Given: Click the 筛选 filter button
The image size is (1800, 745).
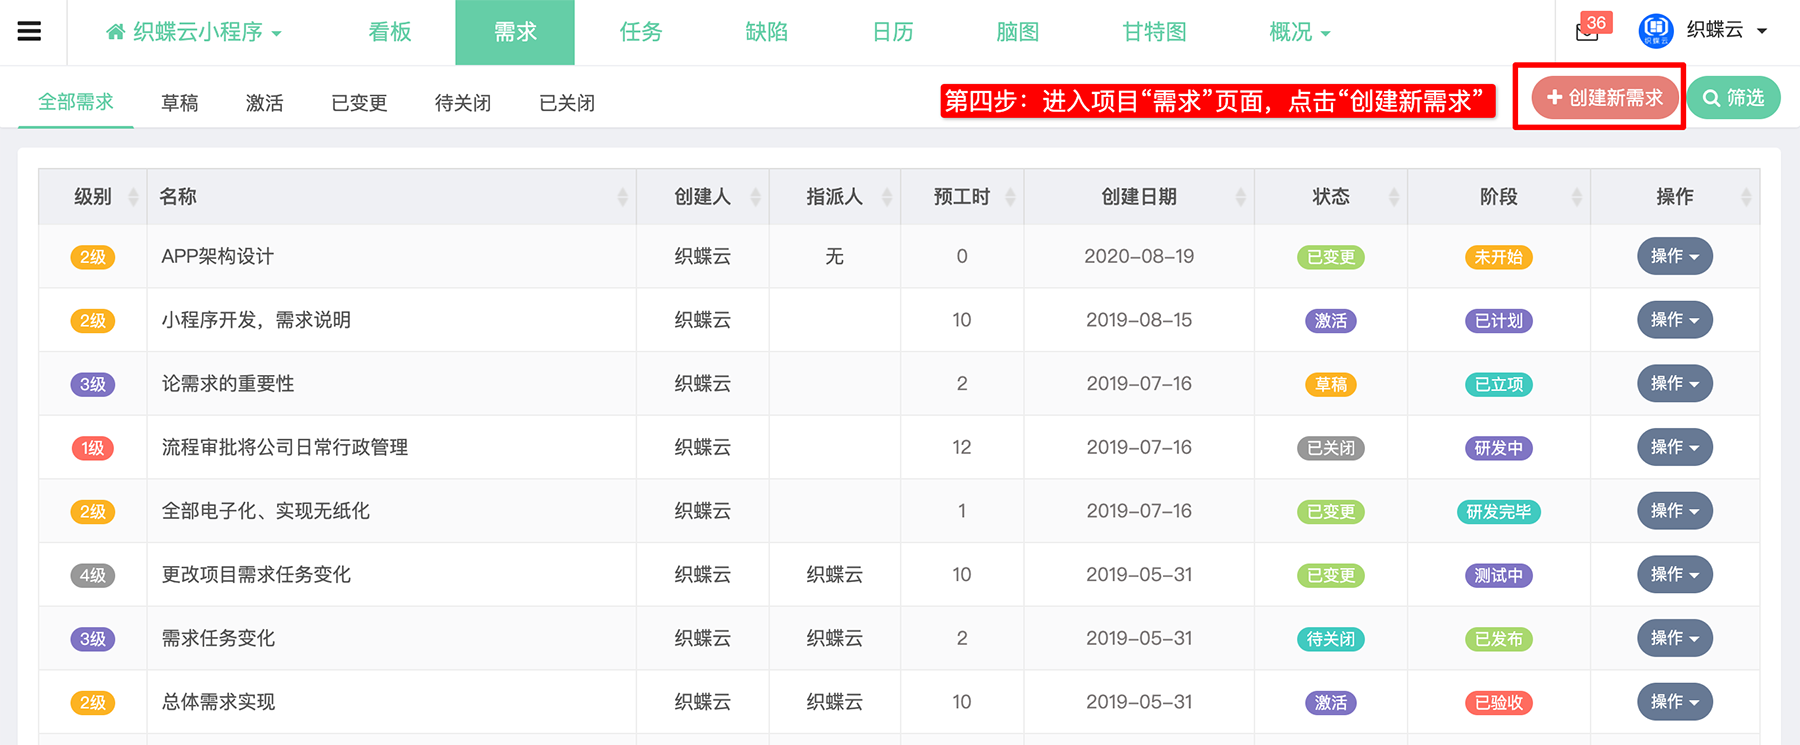Looking at the screenshot, I should coord(1734,98).
